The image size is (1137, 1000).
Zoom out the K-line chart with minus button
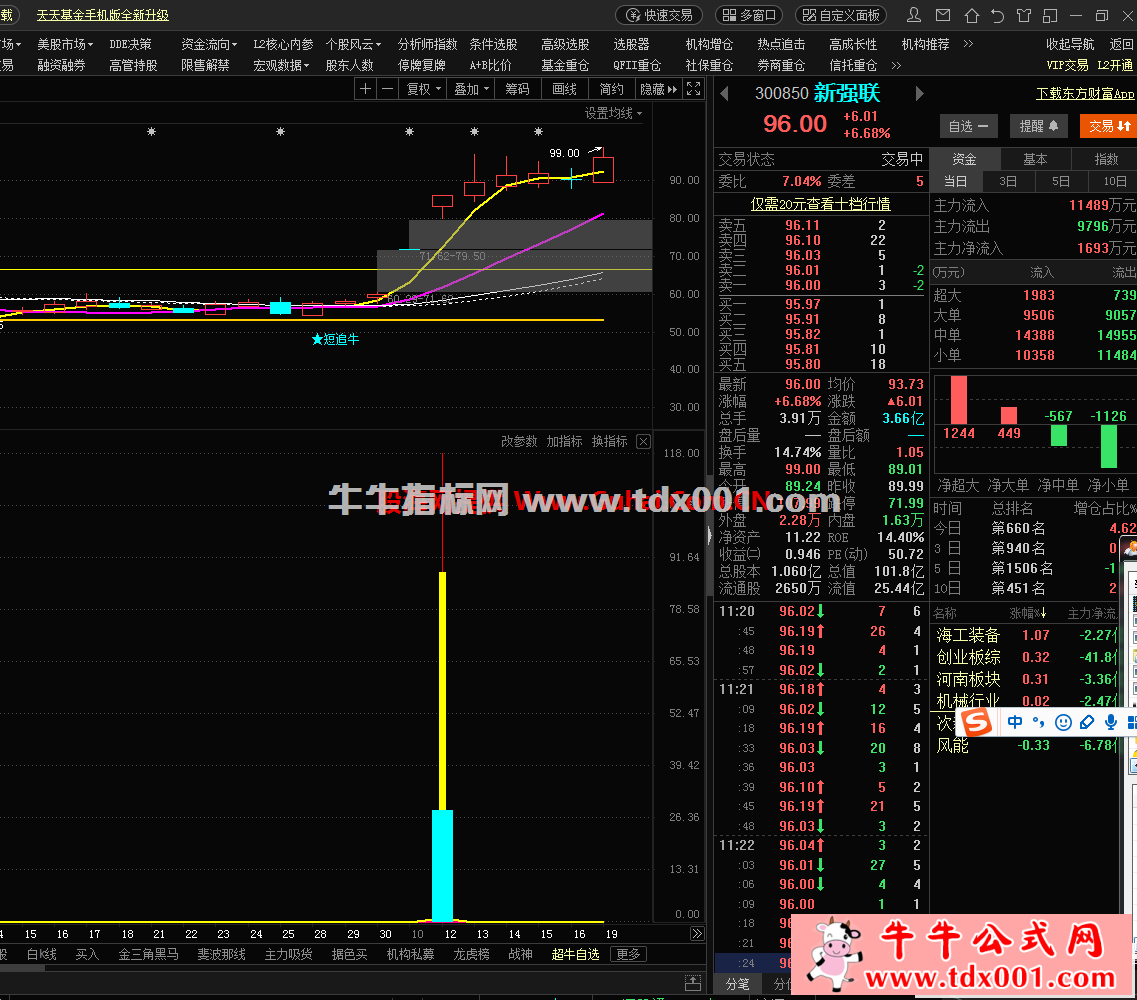coord(388,89)
